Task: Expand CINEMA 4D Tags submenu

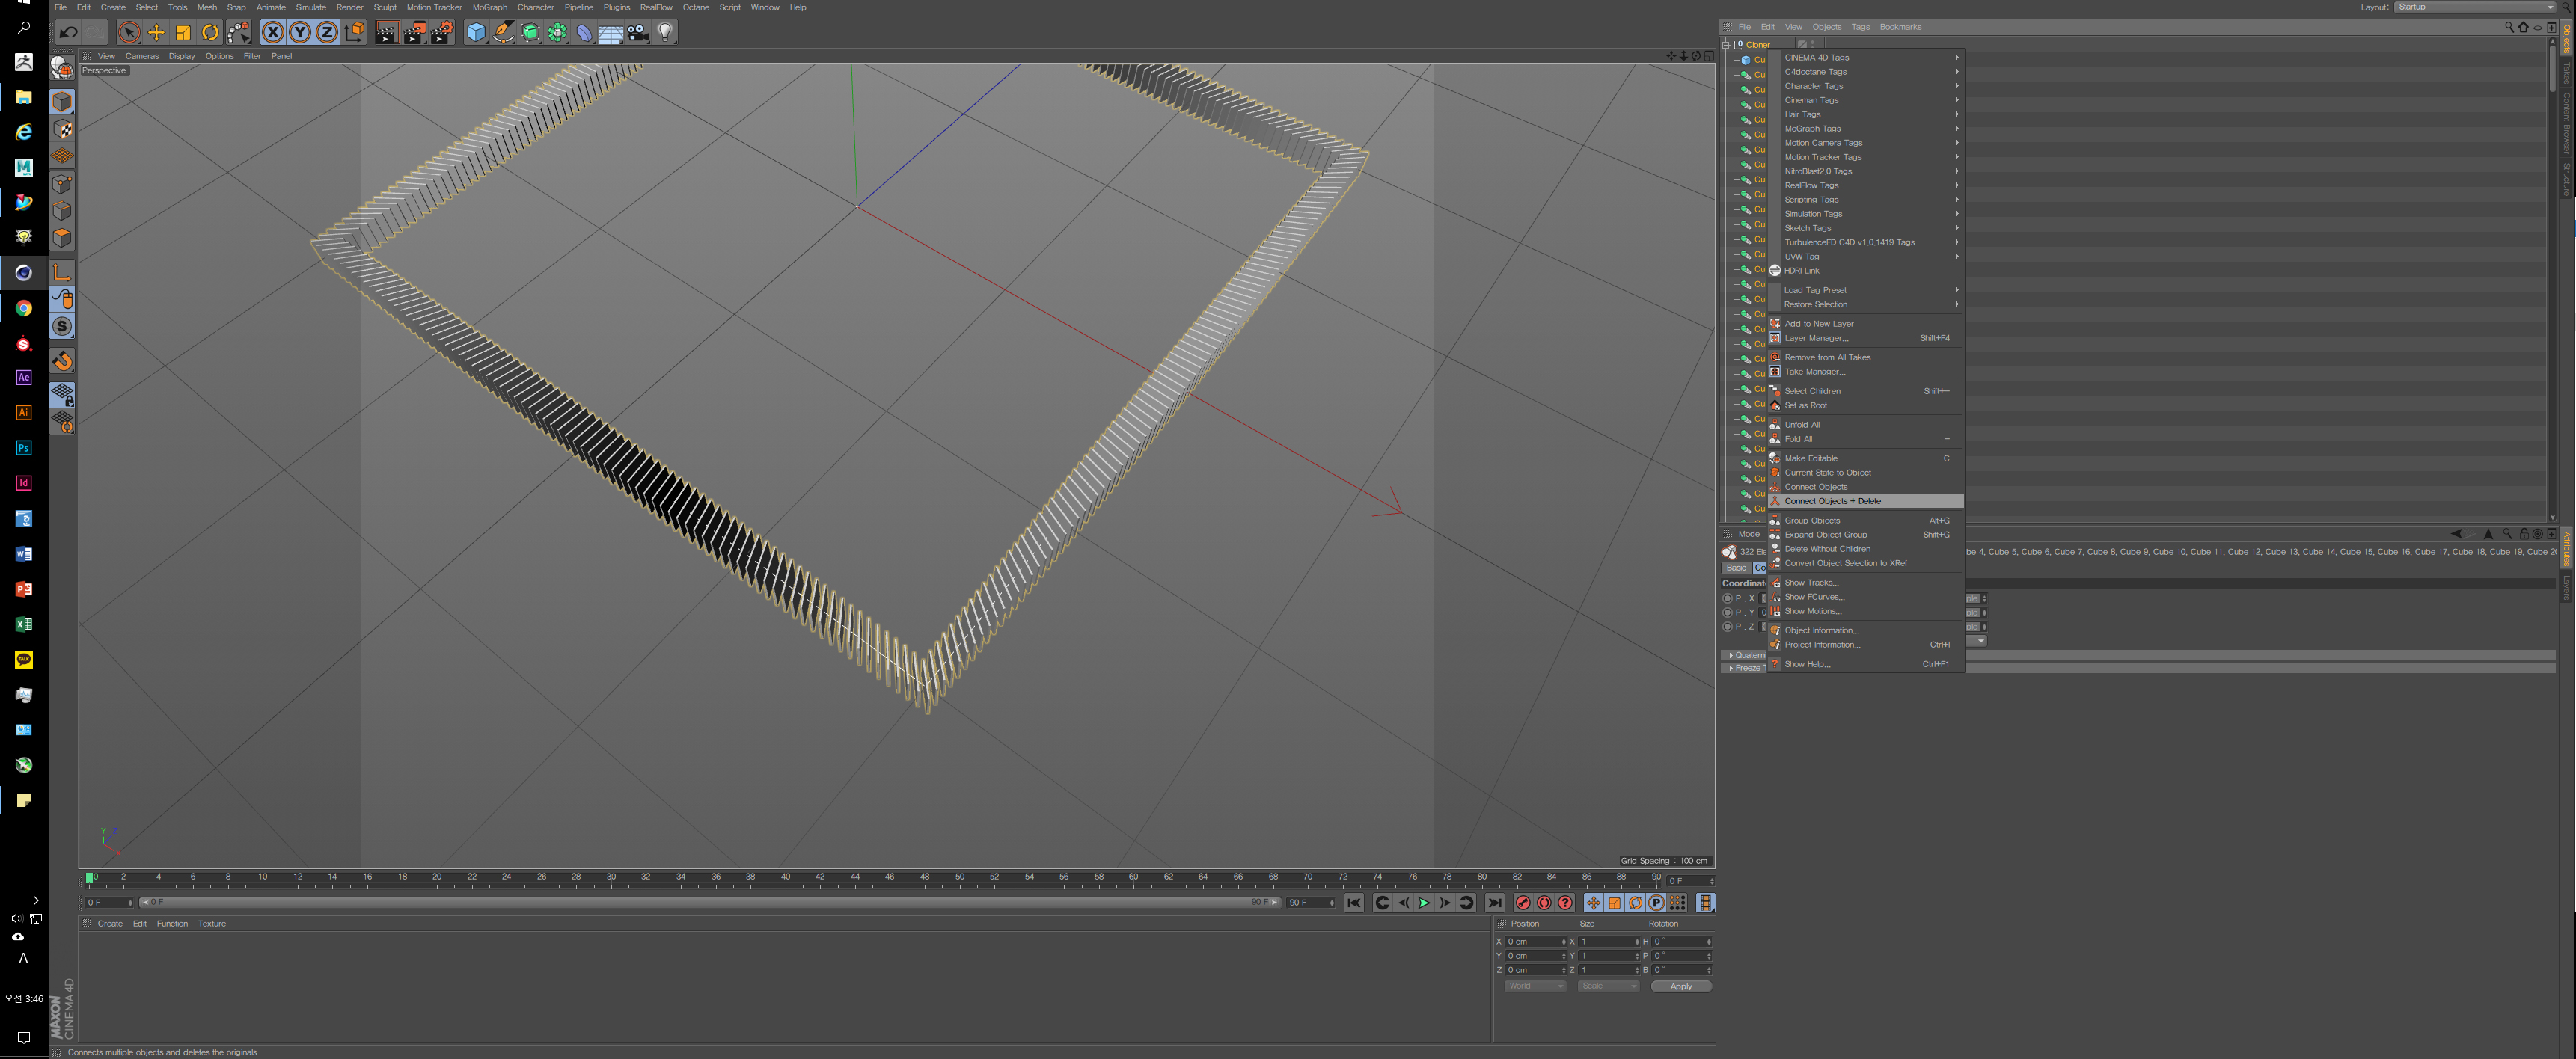Action: pos(1865,57)
